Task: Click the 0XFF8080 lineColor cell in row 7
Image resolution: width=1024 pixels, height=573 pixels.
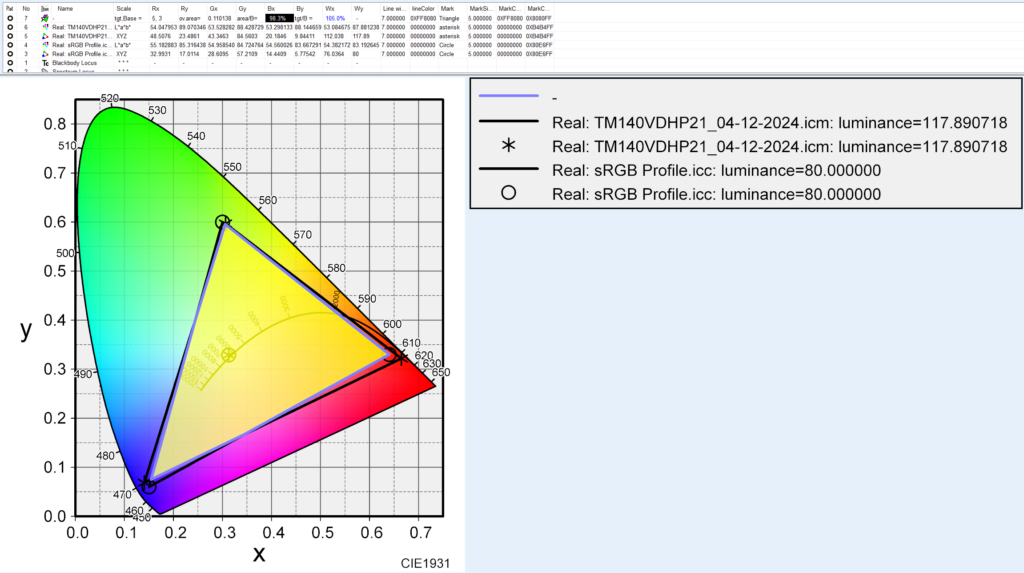Action: [423, 18]
